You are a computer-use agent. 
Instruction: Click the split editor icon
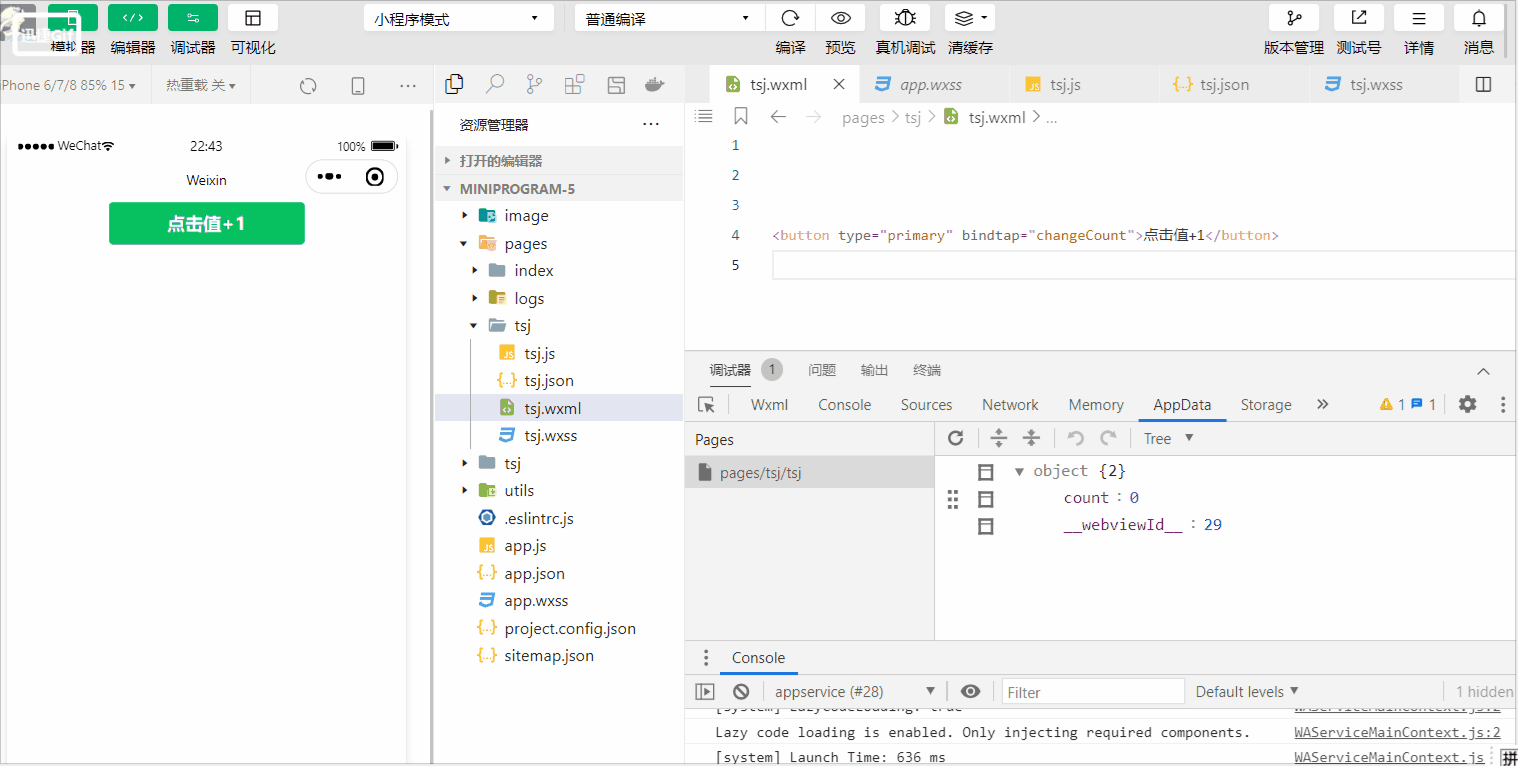click(1483, 85)
